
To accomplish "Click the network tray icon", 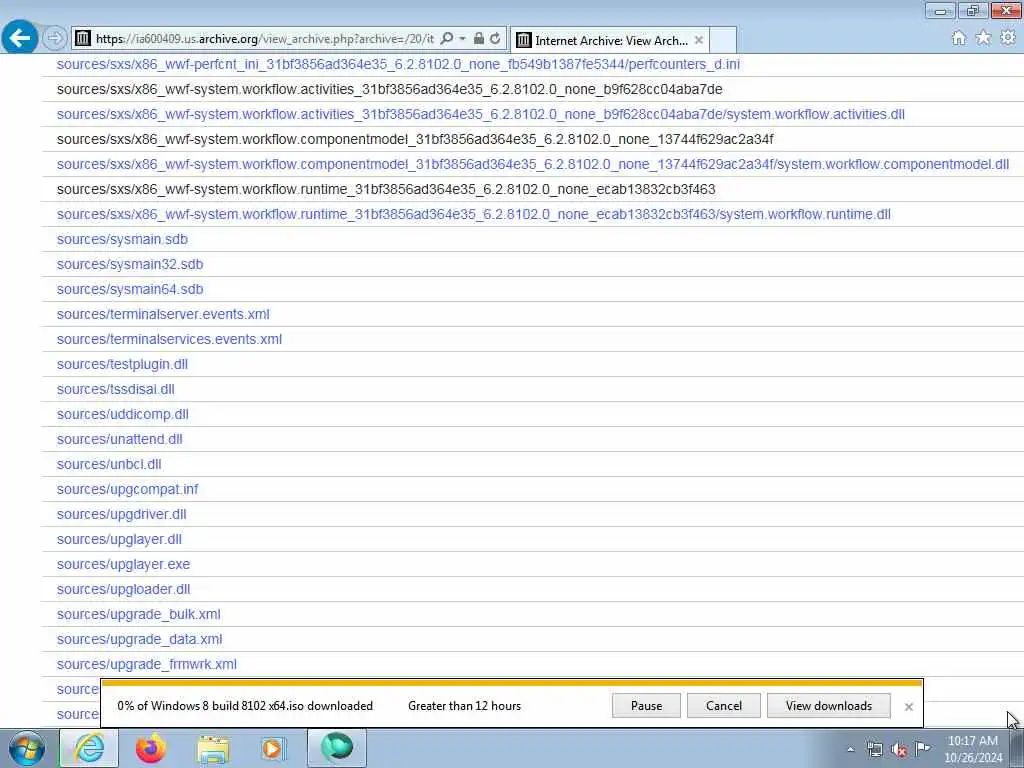I will pos(874,750).
